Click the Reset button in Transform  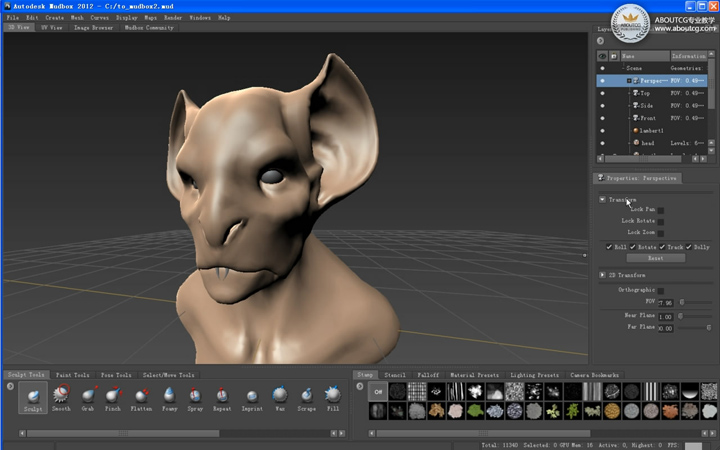click(656, 258)
